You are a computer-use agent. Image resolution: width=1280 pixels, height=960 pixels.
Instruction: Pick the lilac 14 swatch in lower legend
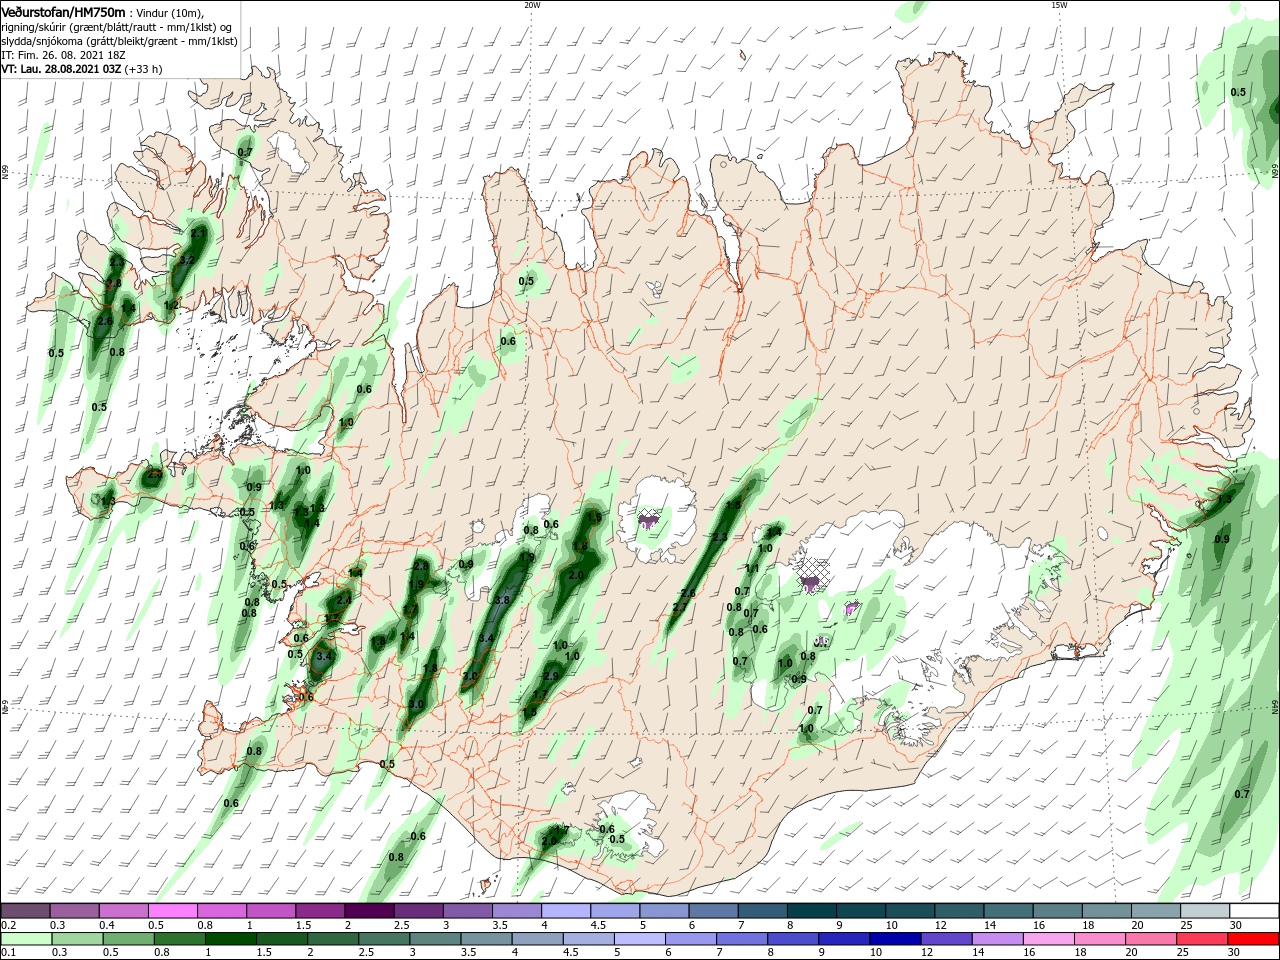998,939
